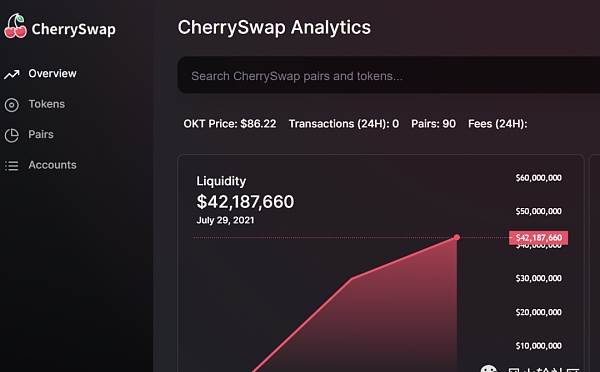Click the Accounts list icon
This screenshot has height=372, width=600.
(11, 166)
